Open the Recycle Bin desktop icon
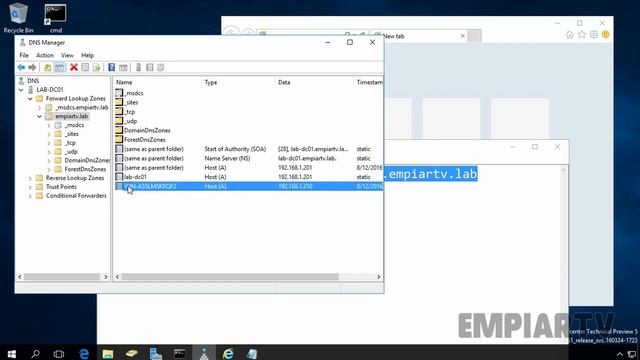 click(18, 18)
